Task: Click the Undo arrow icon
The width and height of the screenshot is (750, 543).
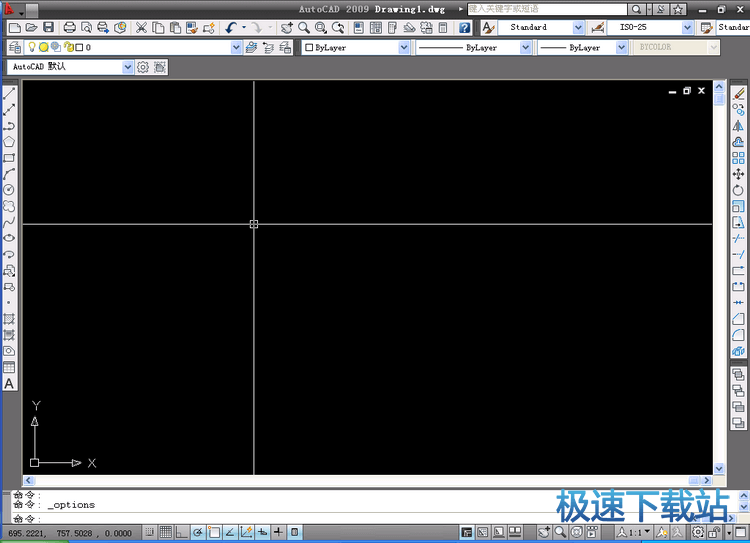Action: 232,28
